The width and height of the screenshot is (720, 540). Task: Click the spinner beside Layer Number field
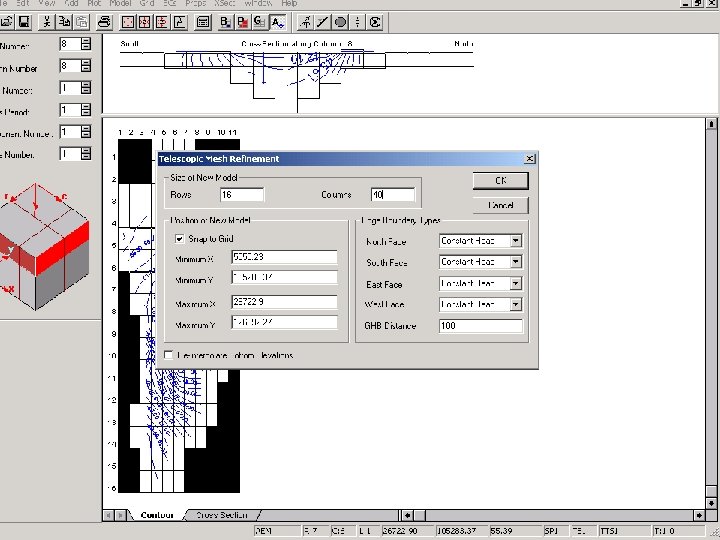pyautogui.click(x=86, y=88)
